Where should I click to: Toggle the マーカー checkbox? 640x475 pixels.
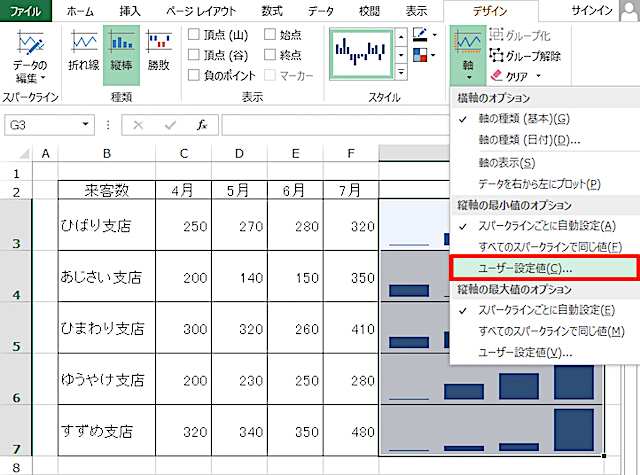(x=270, y=75)
